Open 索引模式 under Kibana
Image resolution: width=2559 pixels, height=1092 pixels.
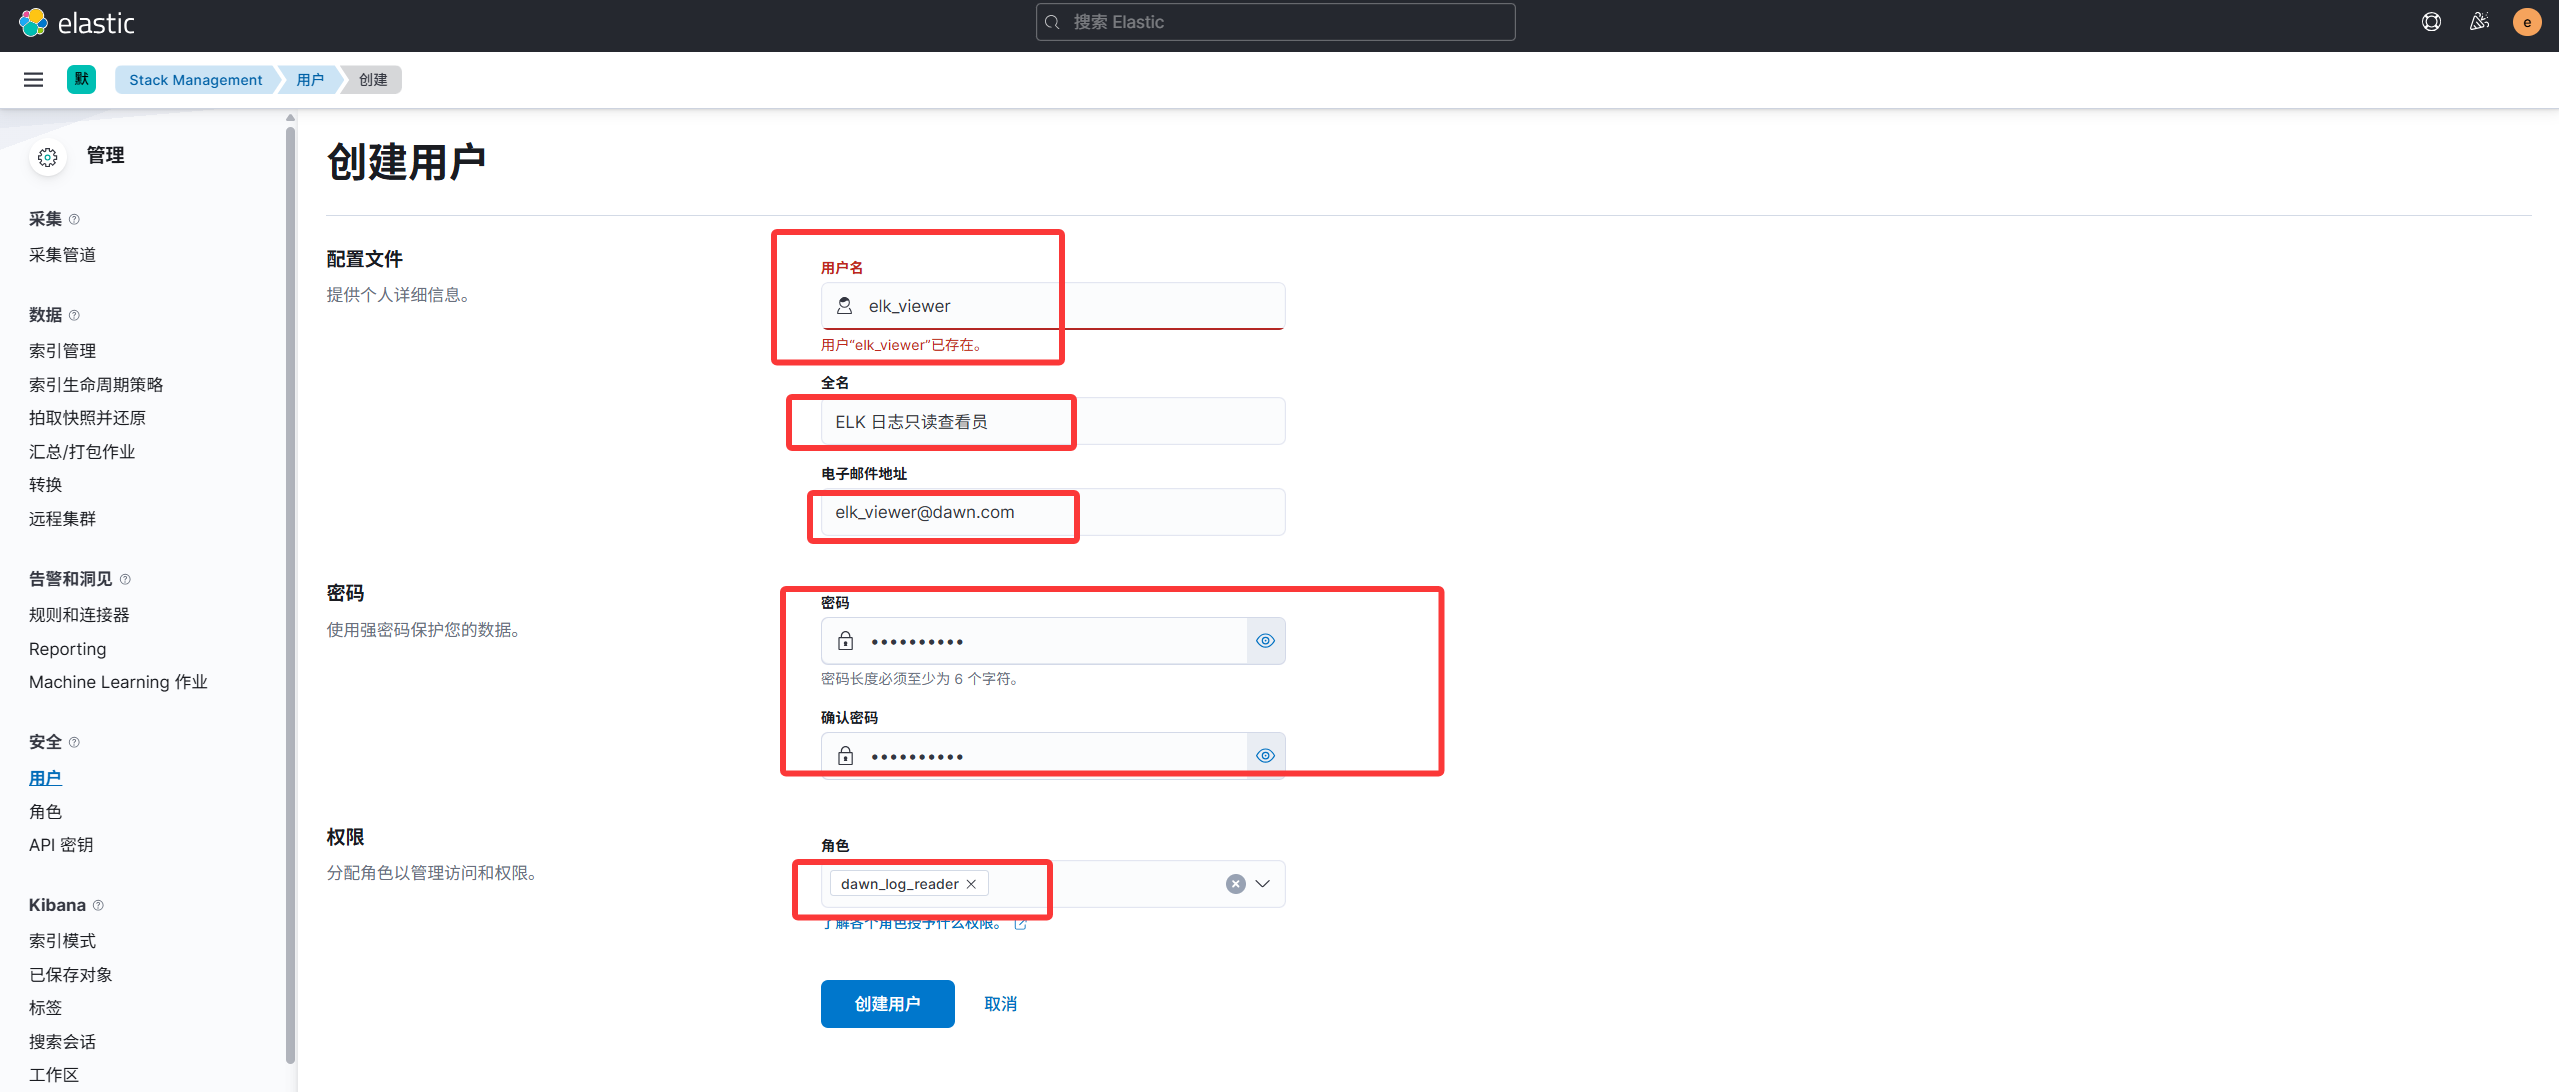pos(62,941)
